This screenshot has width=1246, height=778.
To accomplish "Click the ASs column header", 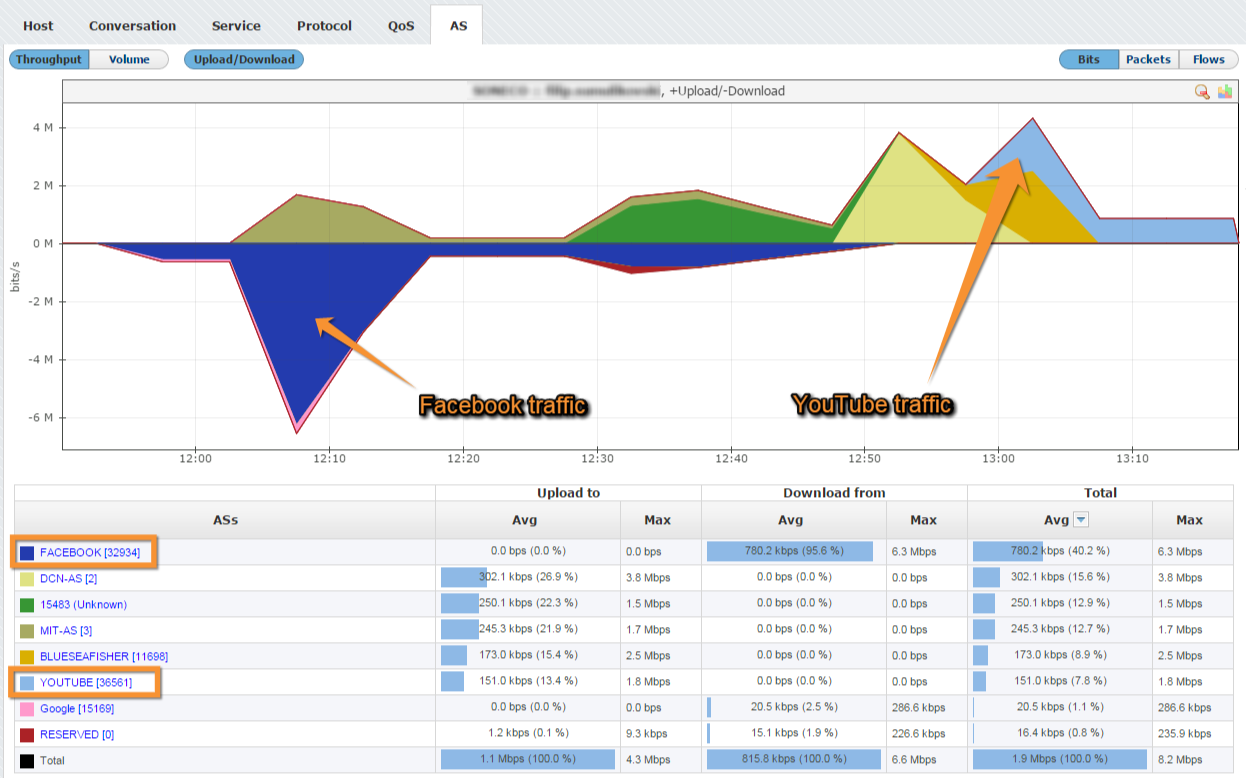I will tap(225, 520).
